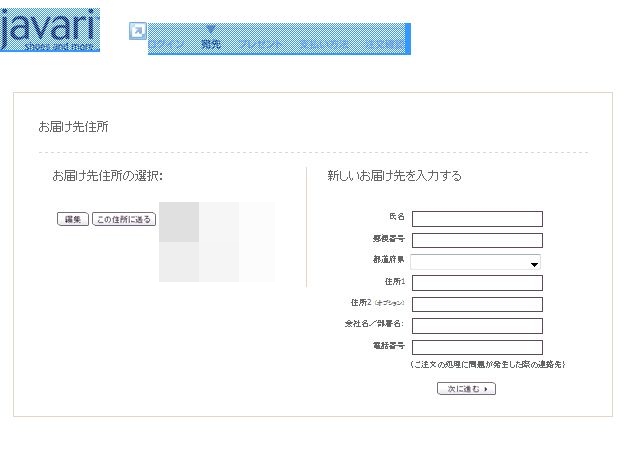Click the phone number contact note text
641x458 pixels.
[x=488, y=364]
